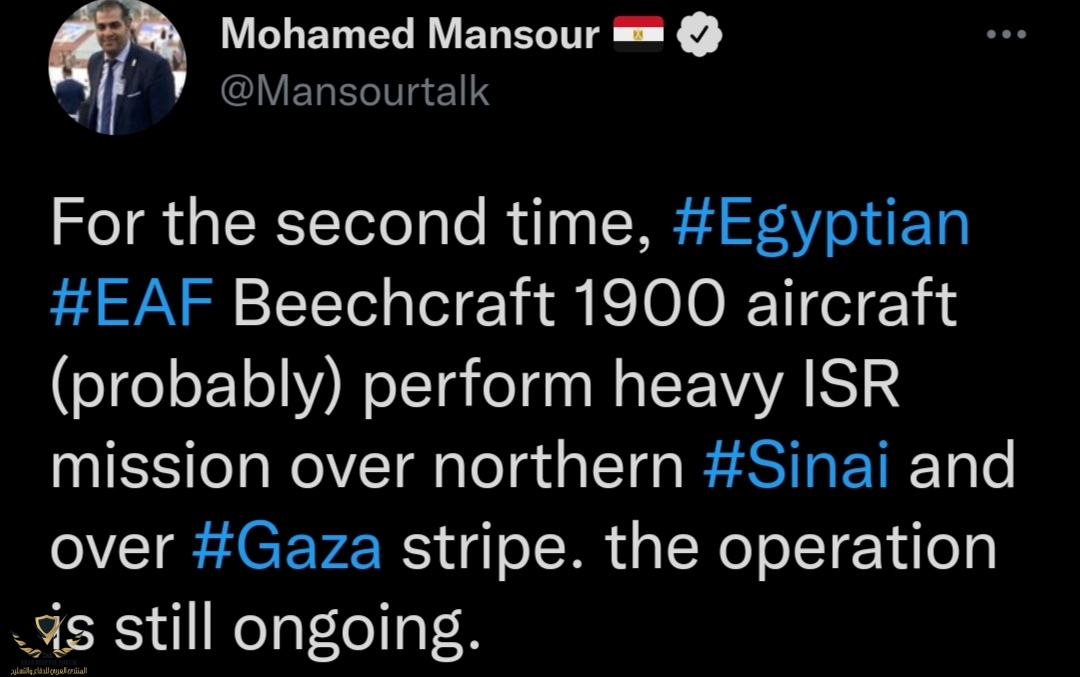
Task: Open the Mohamed Mansour display name
Action: click(410, 33)
